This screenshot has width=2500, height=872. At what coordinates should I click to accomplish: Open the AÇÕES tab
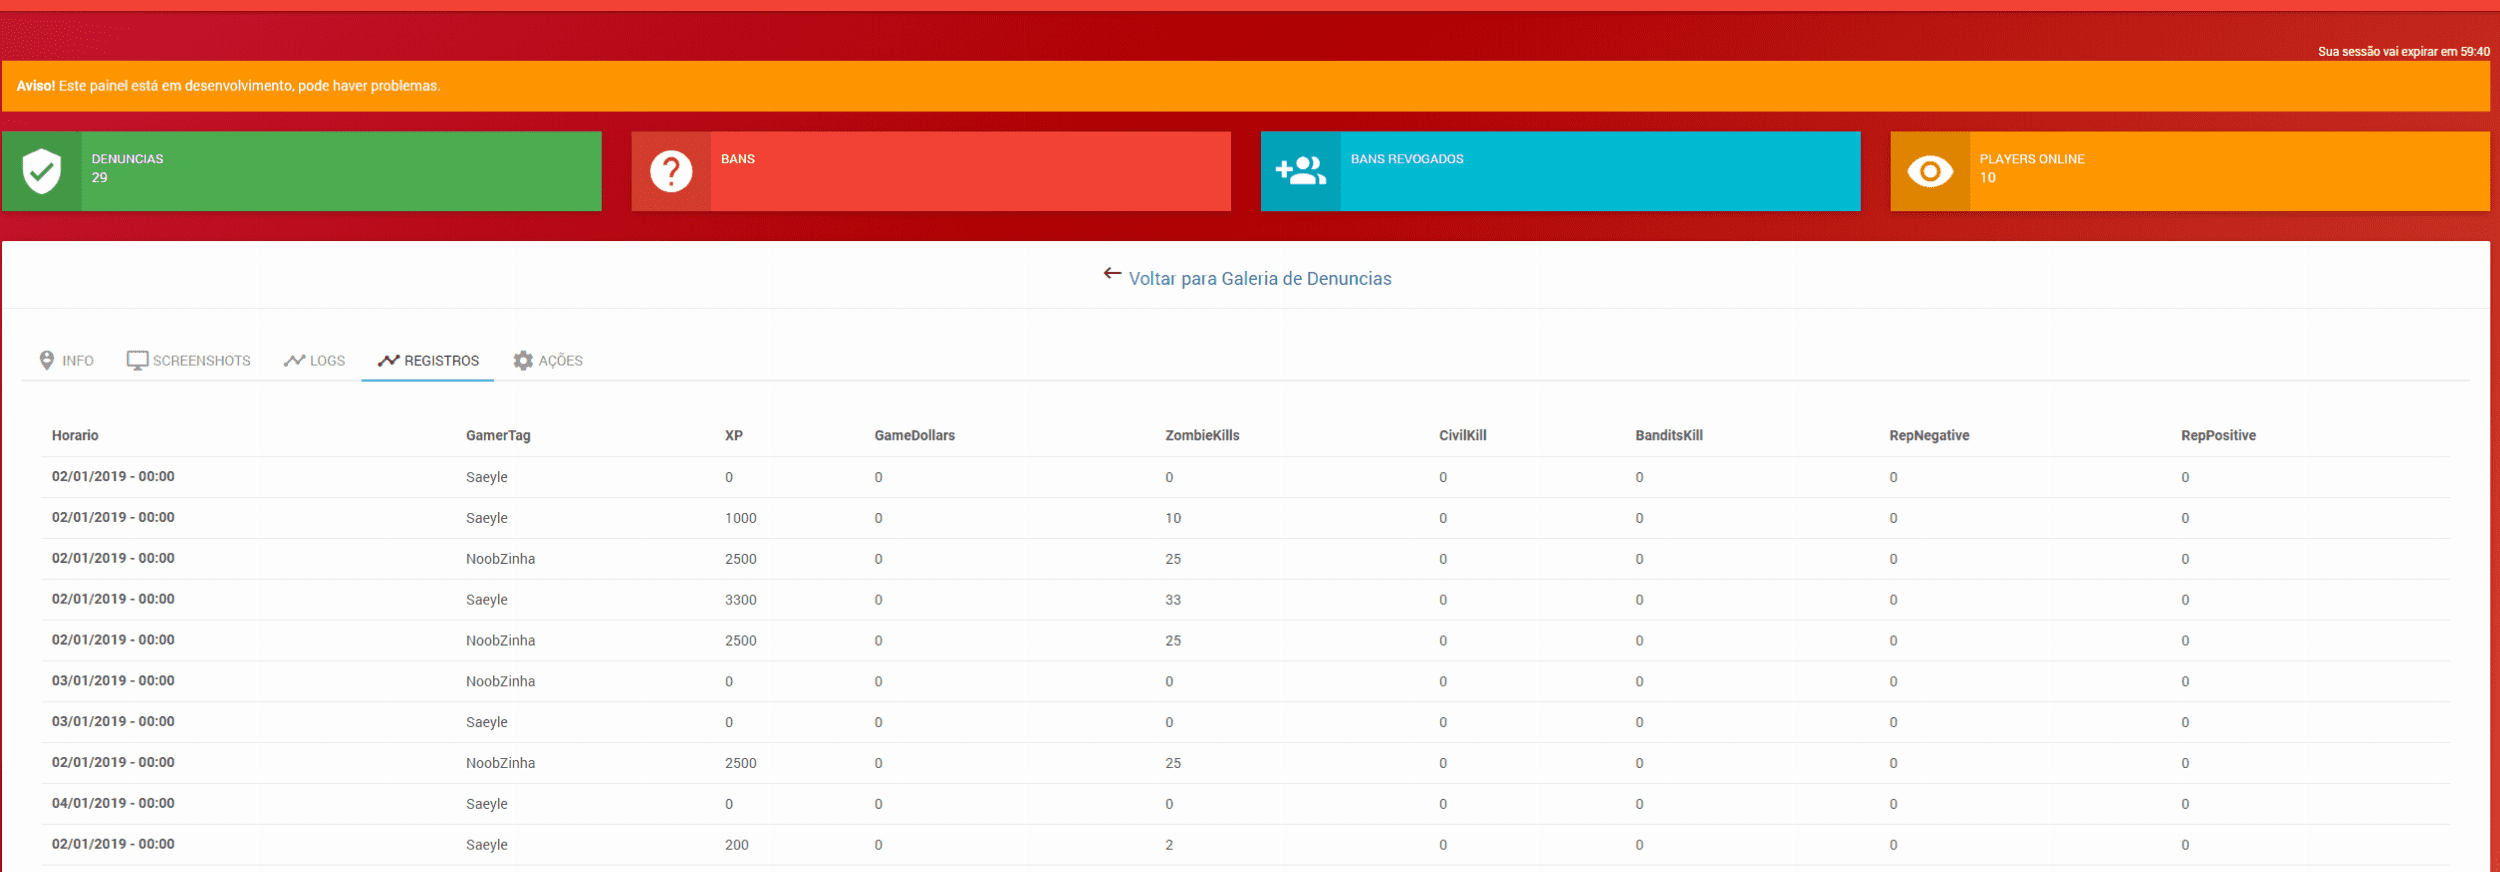pyautogui.click(x=548, y=360)
